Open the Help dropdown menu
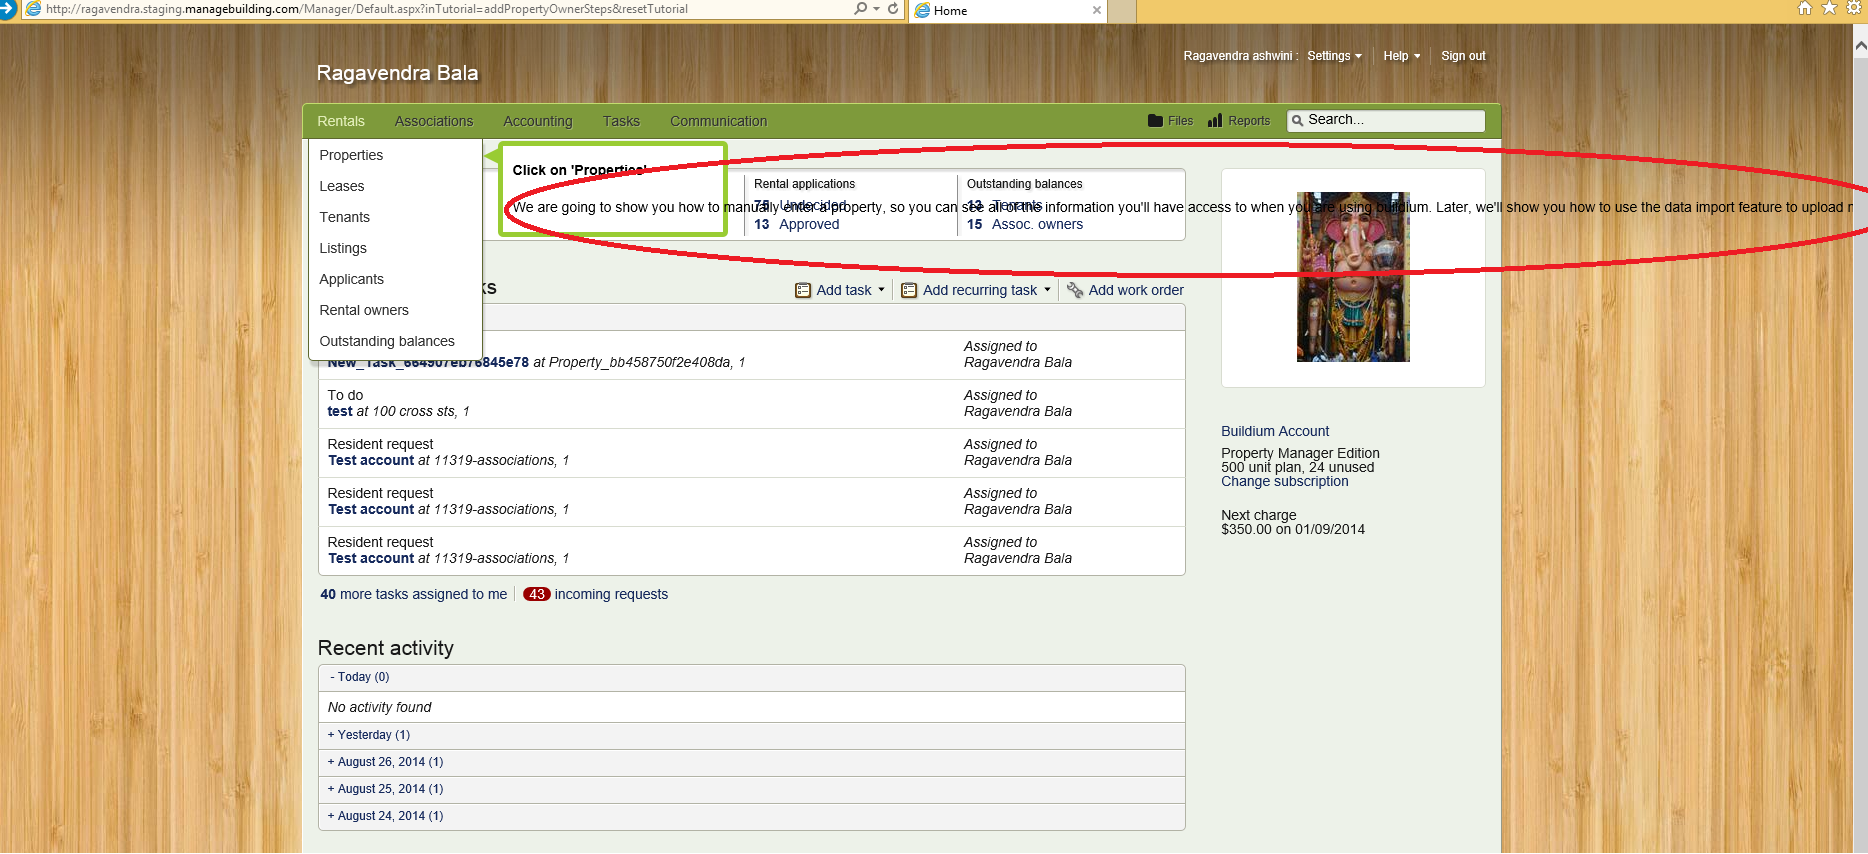The height and width of the screenshot is (854, 1868). (x=1401, y=56)
